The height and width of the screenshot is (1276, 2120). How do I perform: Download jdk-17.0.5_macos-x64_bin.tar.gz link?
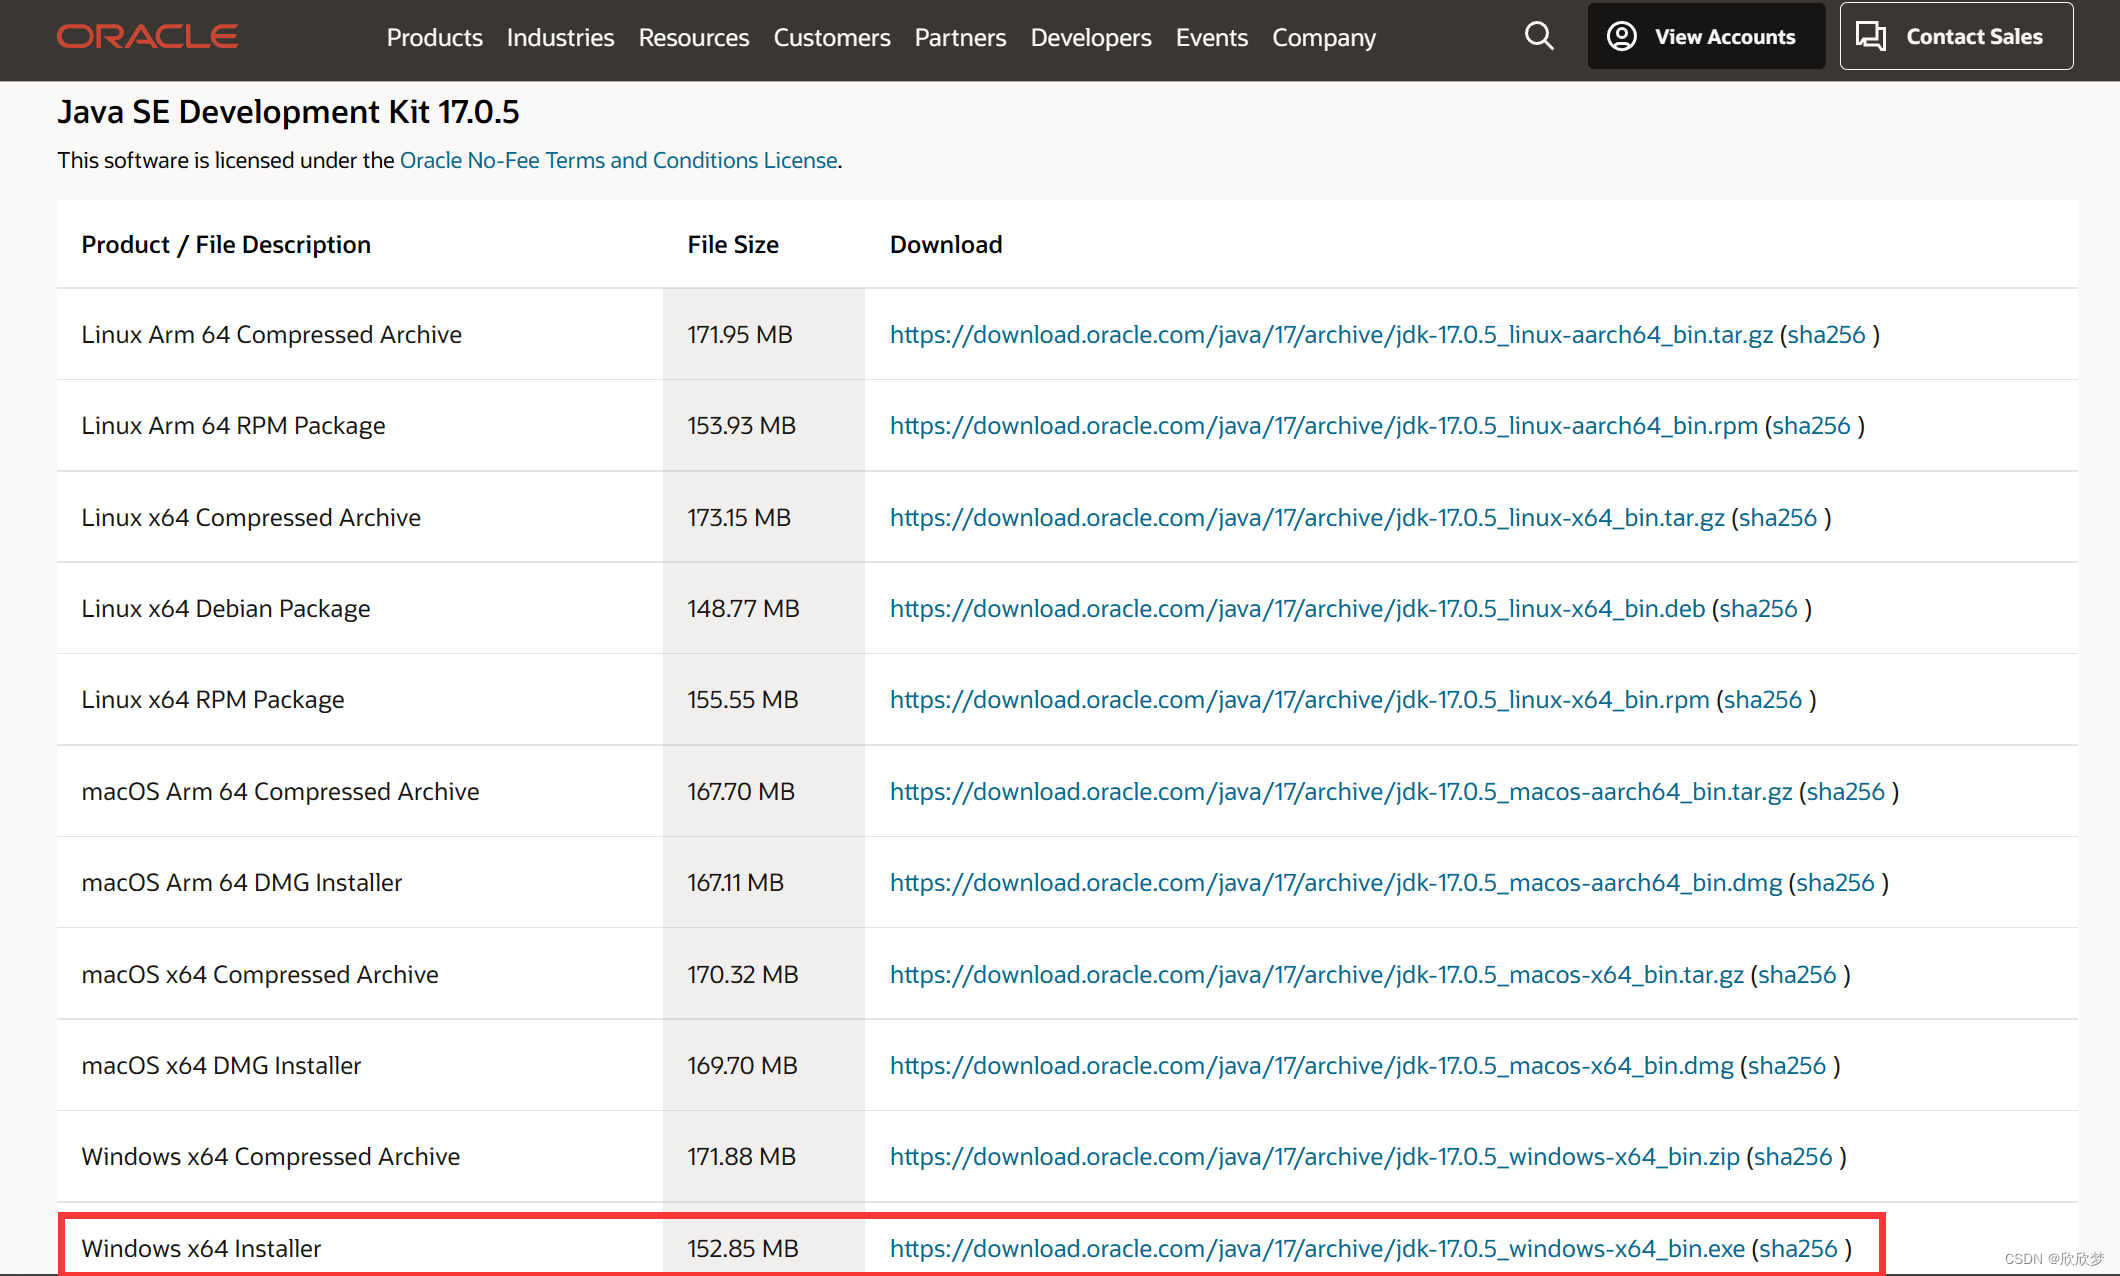point(1316,975)
